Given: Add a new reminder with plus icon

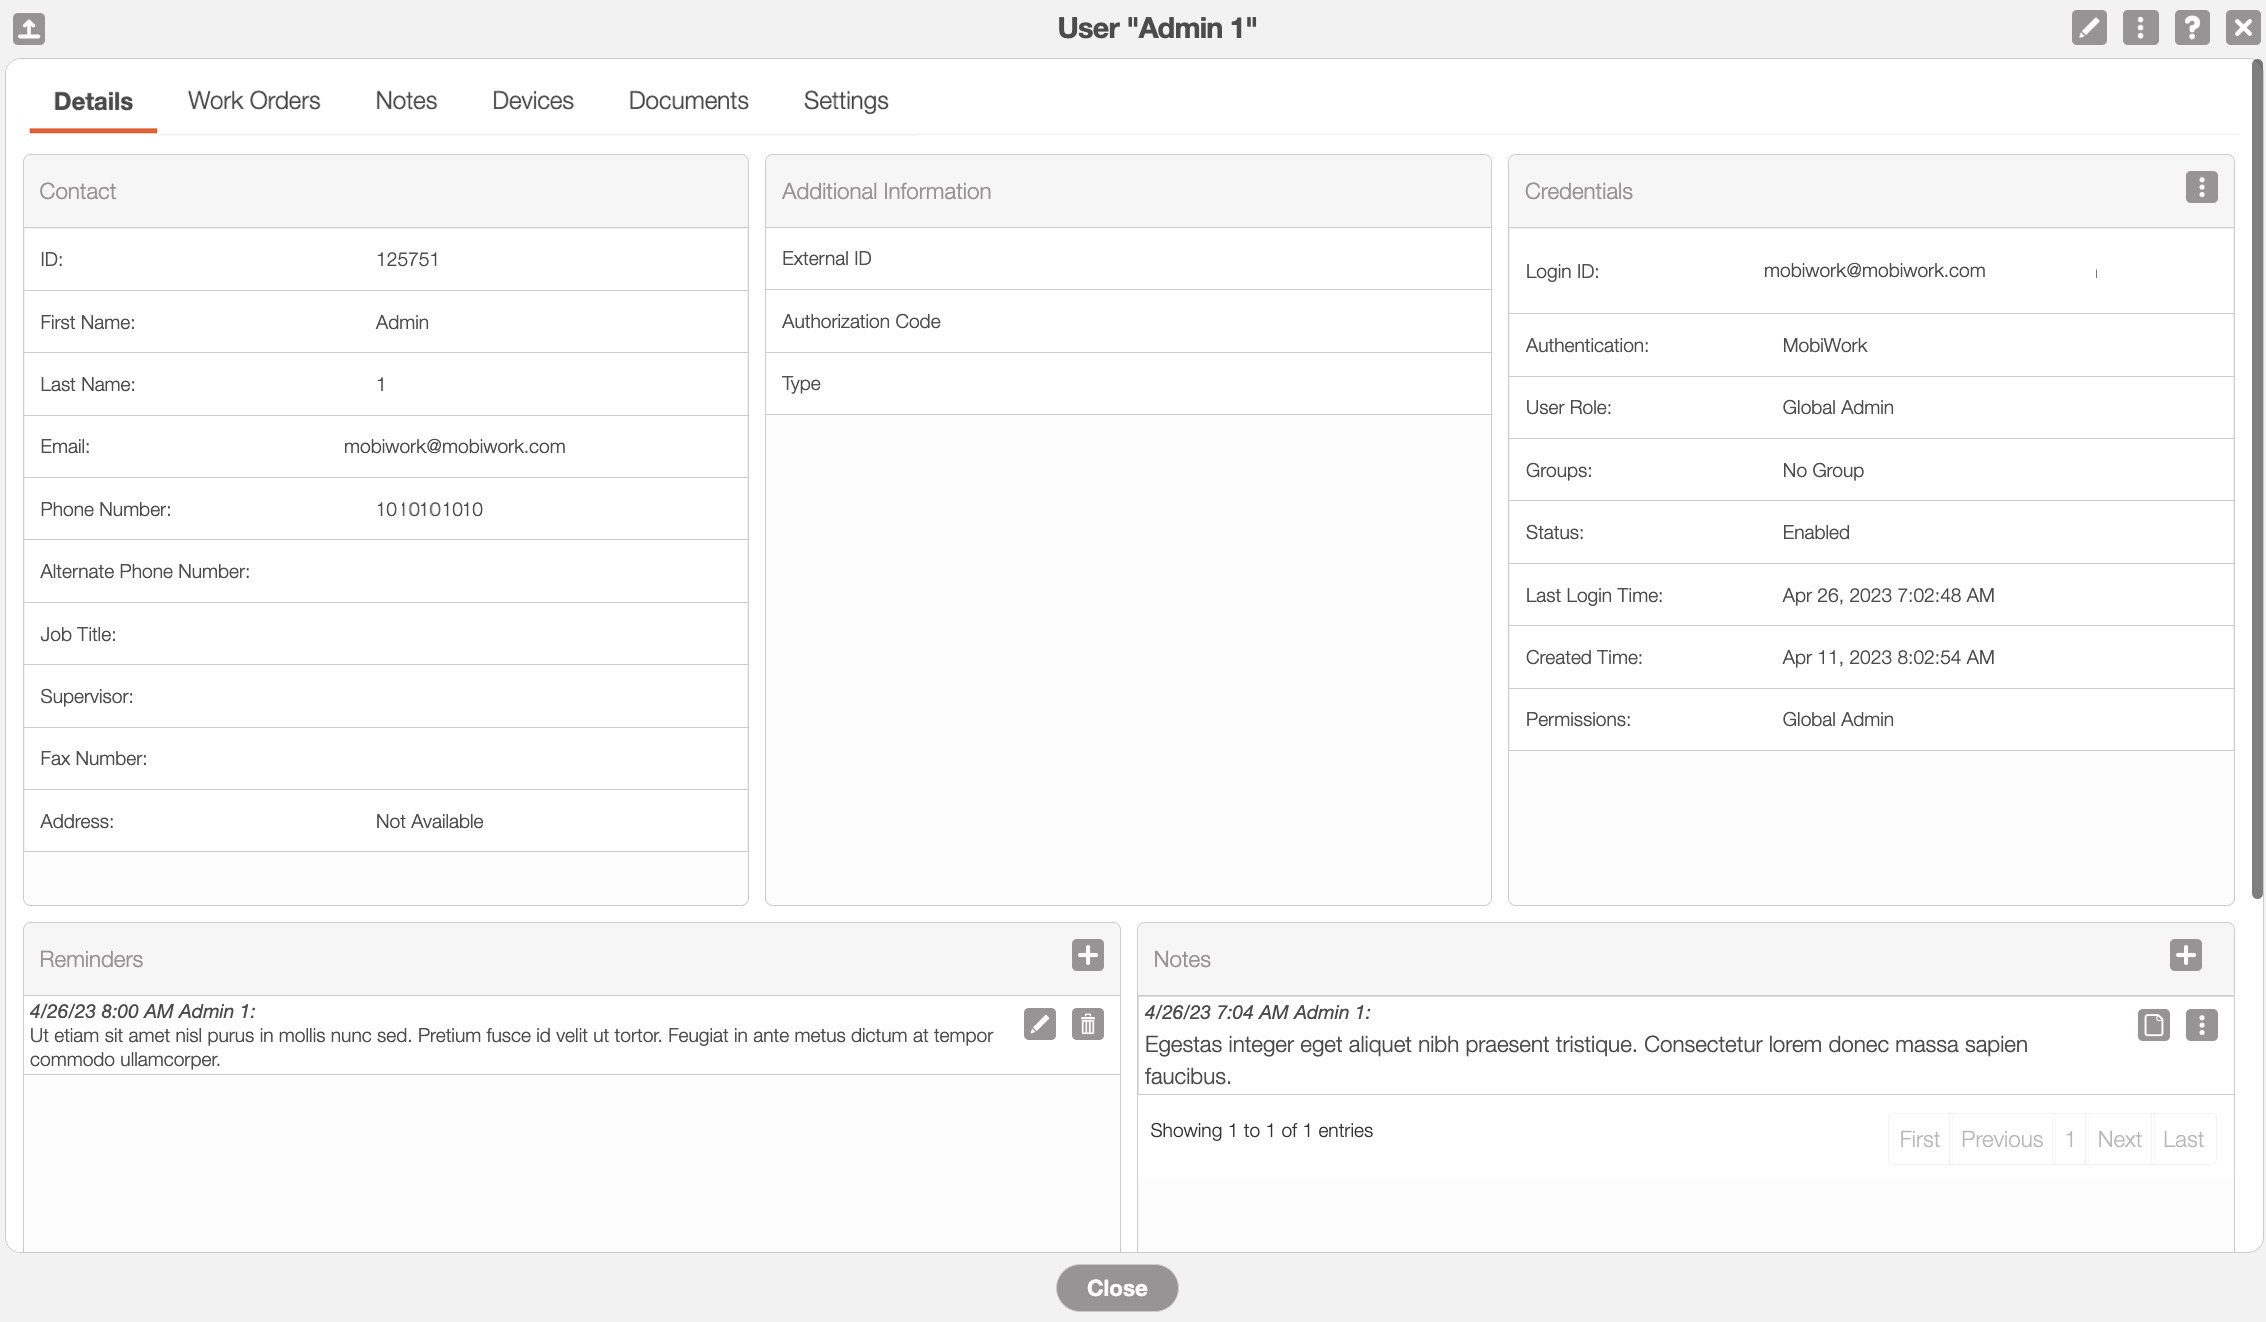Looking at the screenshot, I should [x=1087, y=955].
